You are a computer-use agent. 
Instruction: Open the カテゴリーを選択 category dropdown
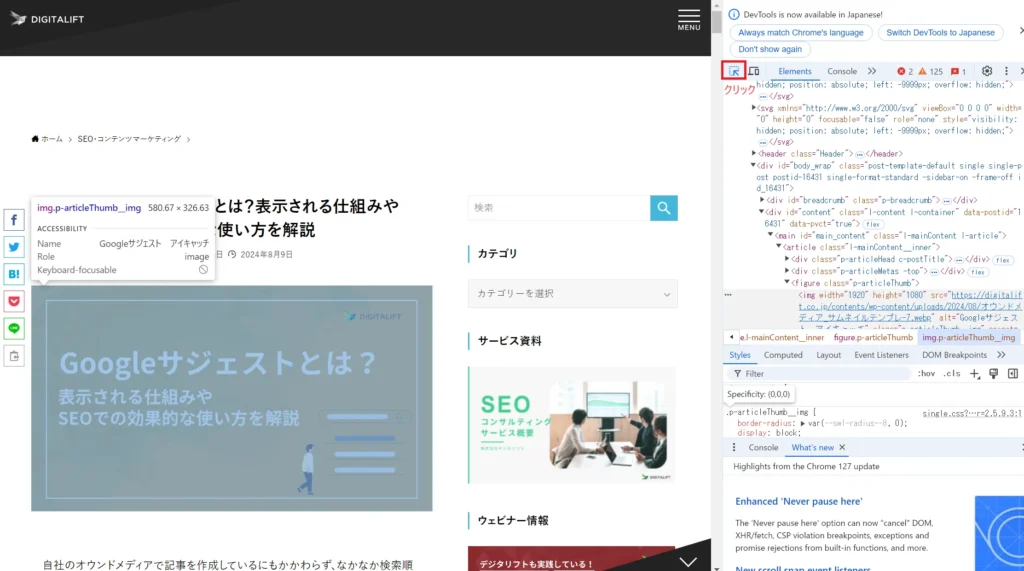(573, 294)
